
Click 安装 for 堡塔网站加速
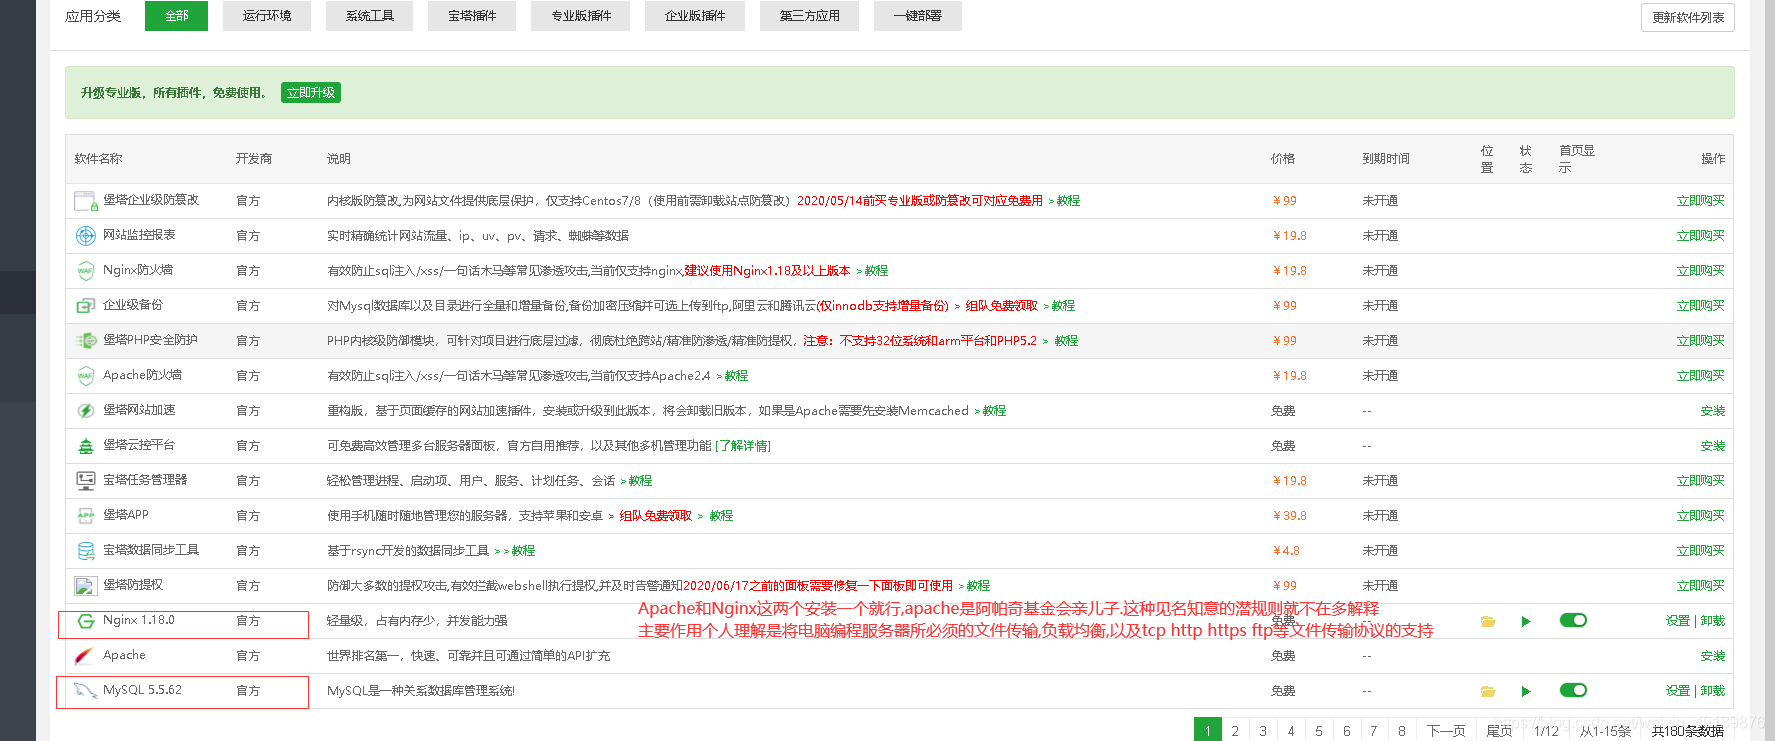(x=1713, y=411)
